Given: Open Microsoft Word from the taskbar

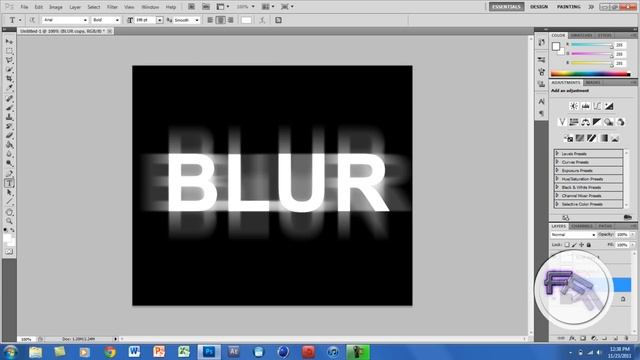Looking at the screenshot, I should (x=134, y=352).
